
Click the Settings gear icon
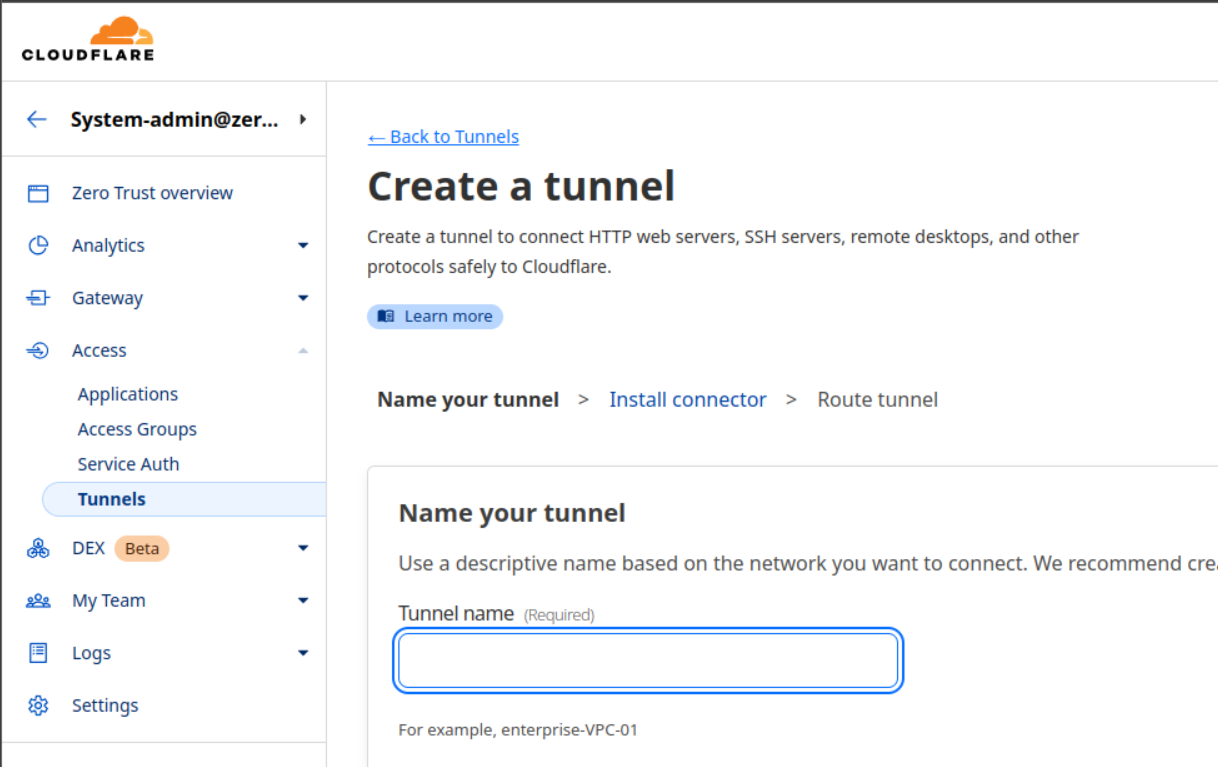point(38,706)
